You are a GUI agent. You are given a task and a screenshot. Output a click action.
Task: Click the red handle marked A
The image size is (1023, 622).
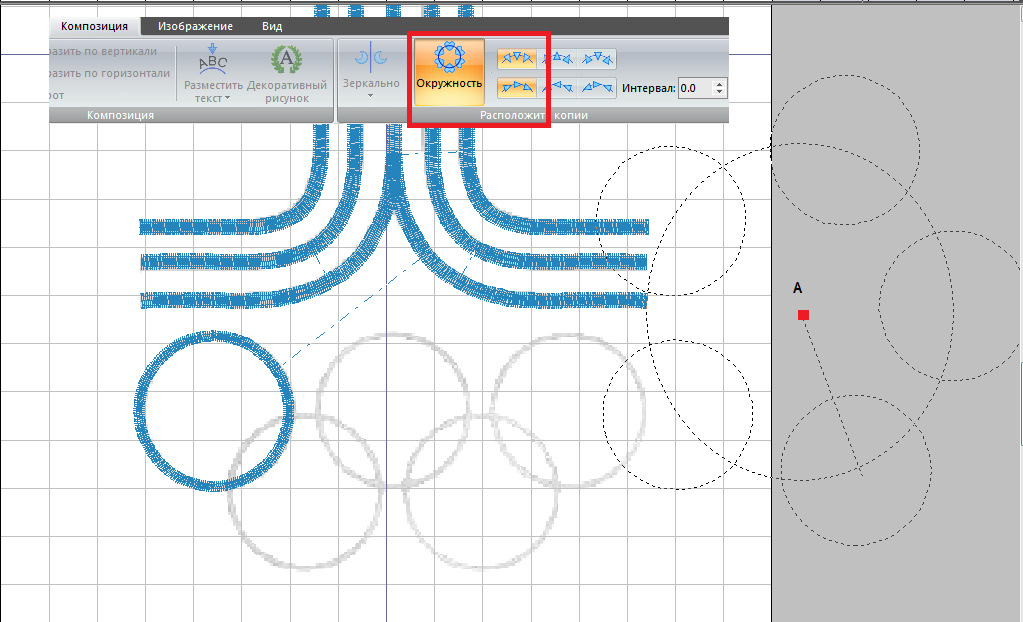click(x=803, y=315)
